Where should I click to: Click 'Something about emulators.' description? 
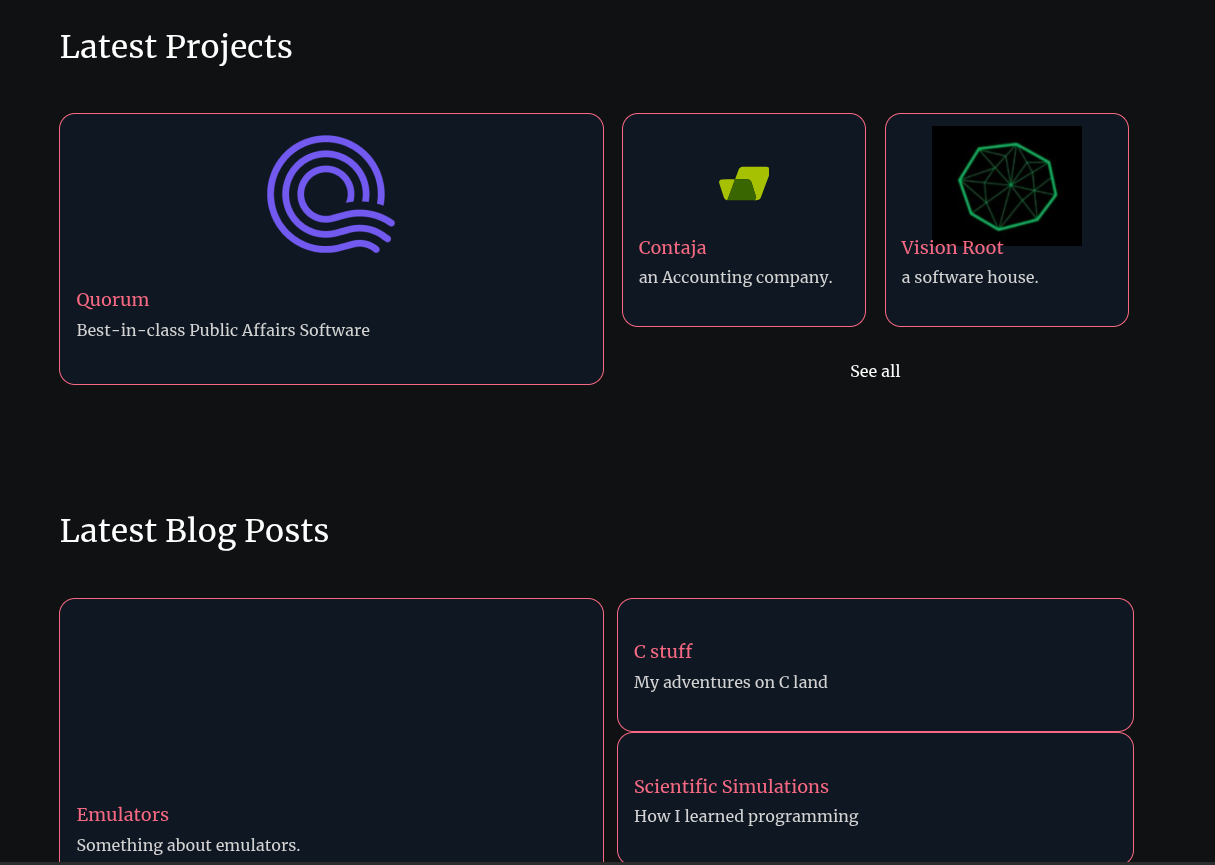click(x=188, y=845)
